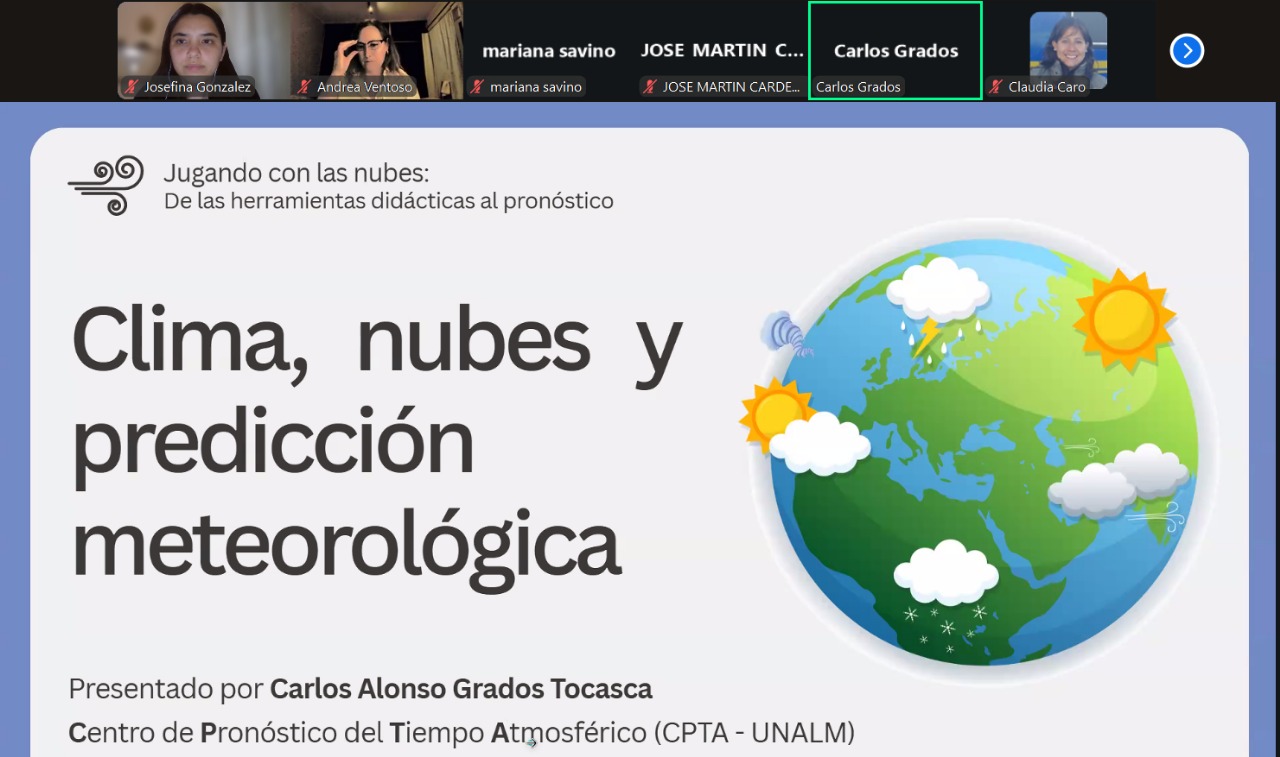Click the blue next-participants arrow
Screen dimensions: 1280x757
(1186, 50)
